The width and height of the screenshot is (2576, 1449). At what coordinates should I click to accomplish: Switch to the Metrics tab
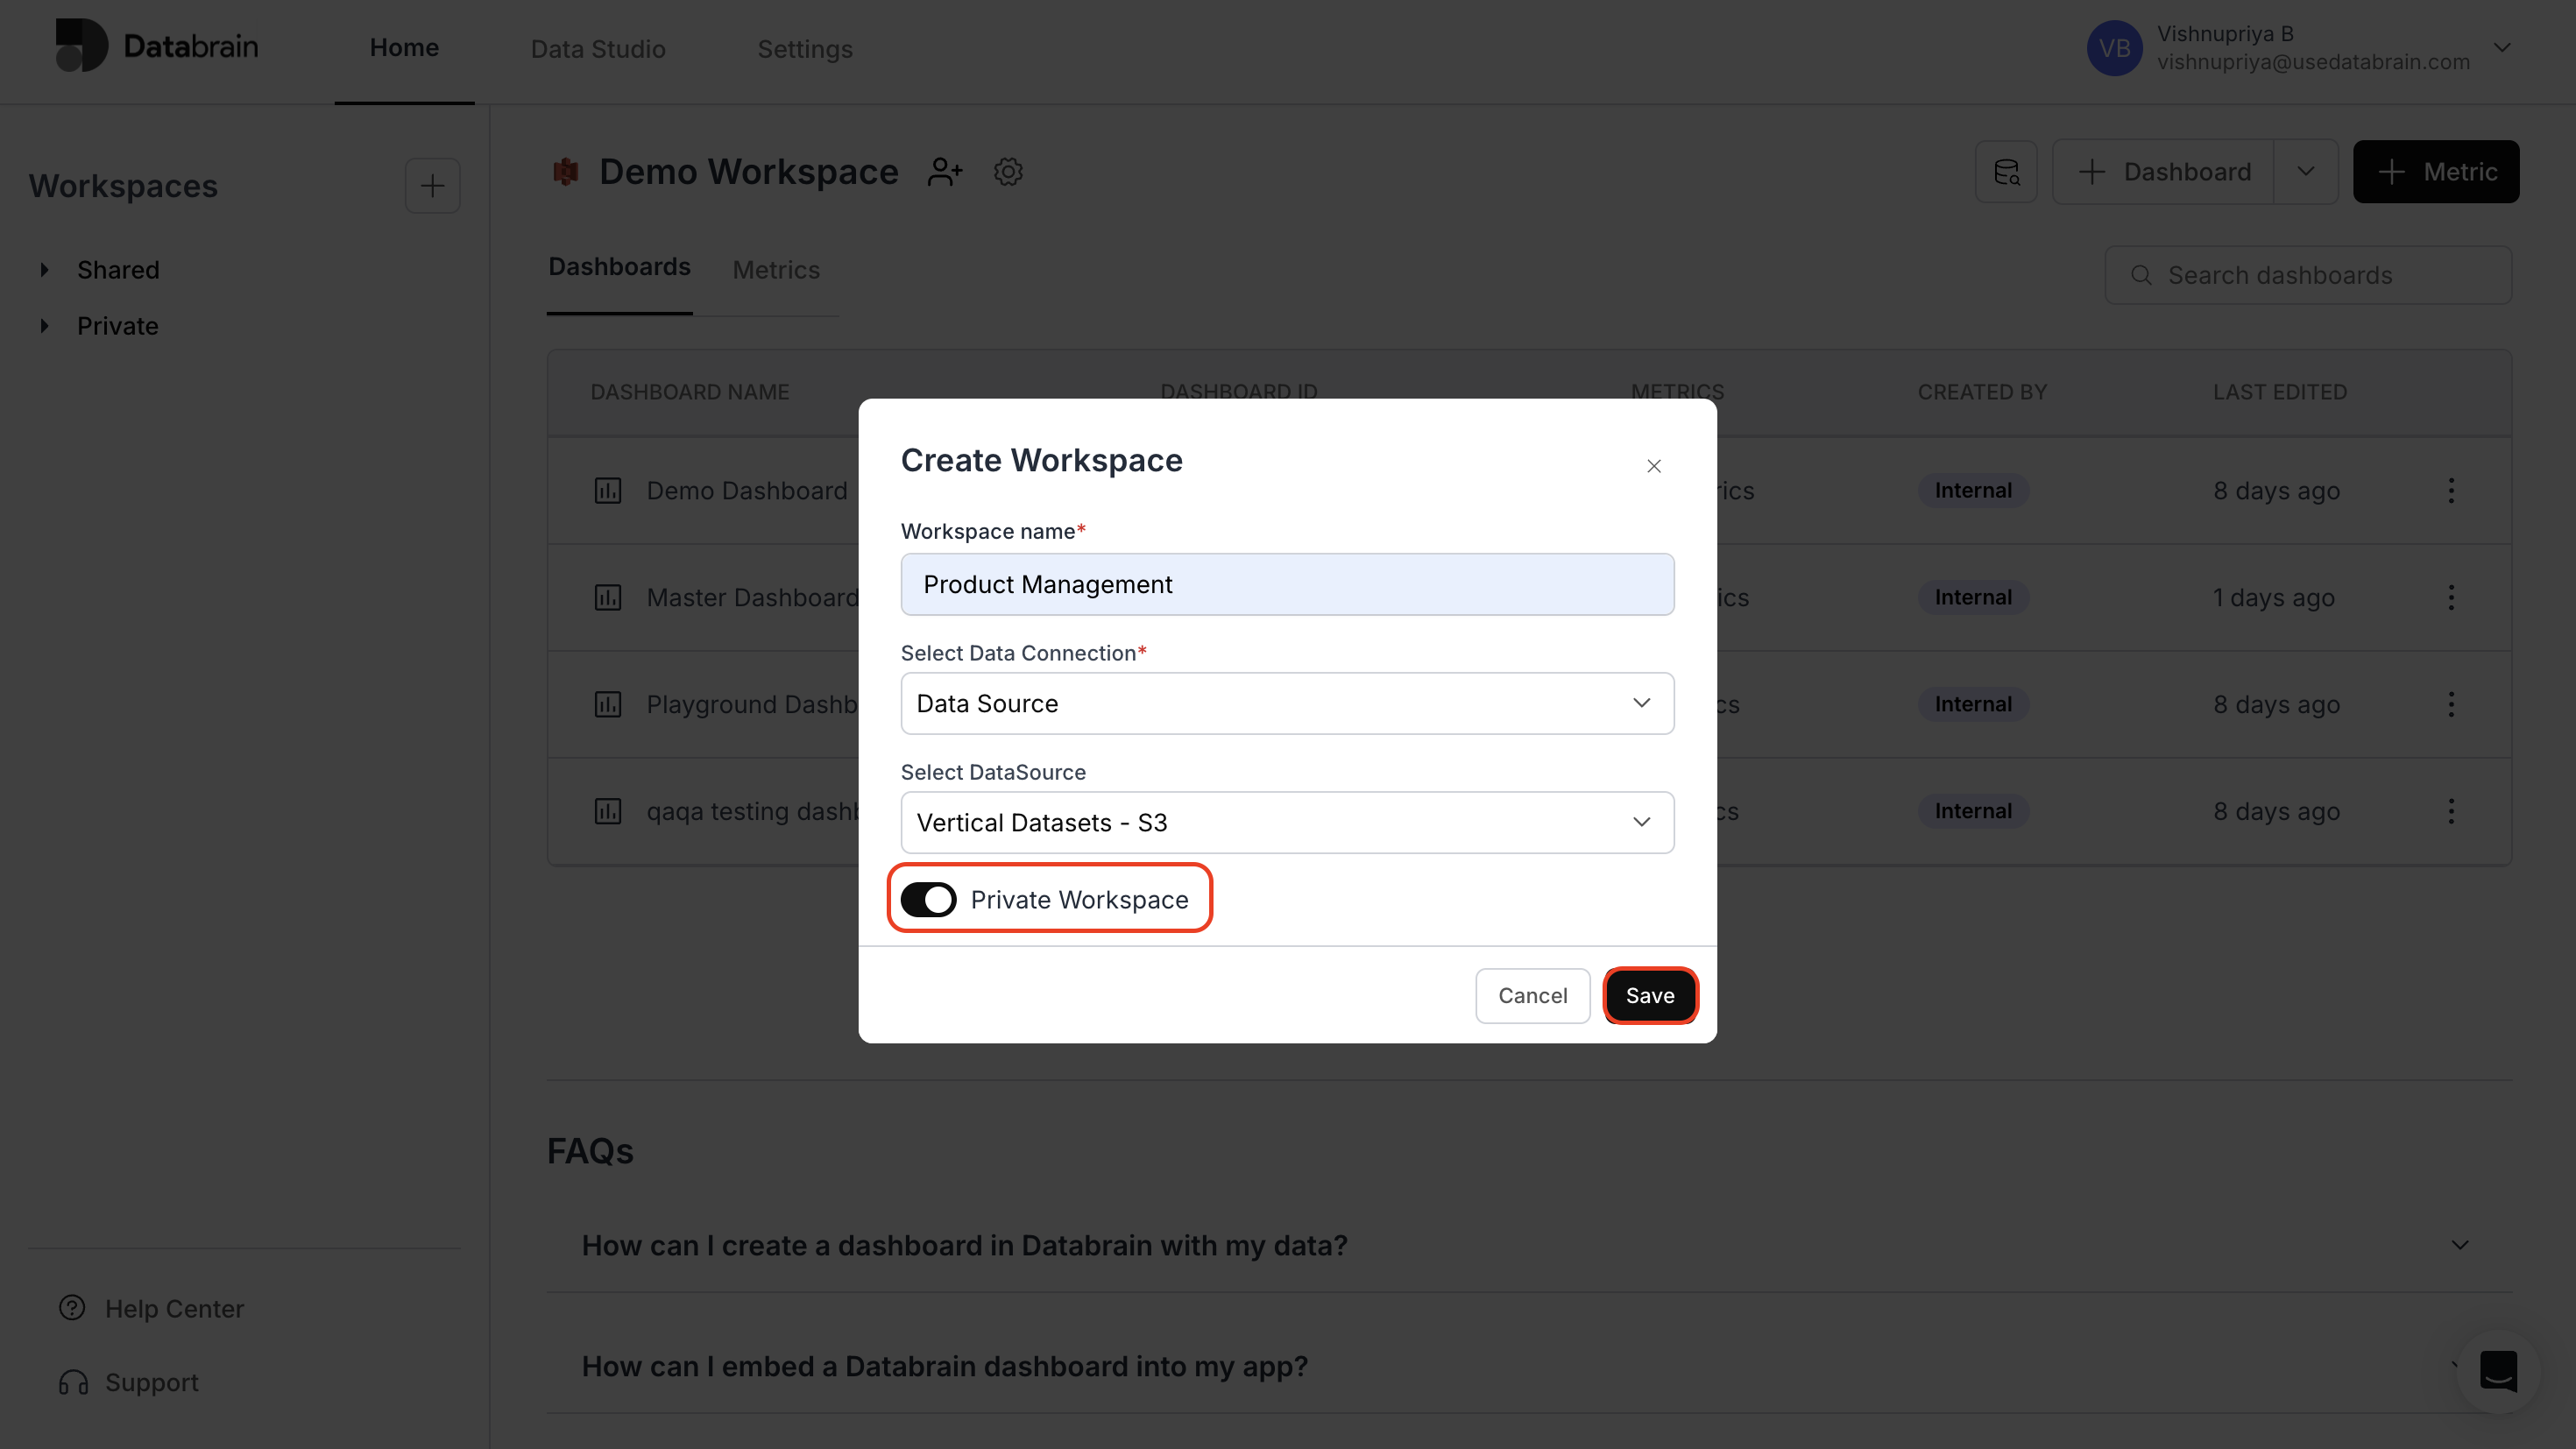tap(776, 270)
